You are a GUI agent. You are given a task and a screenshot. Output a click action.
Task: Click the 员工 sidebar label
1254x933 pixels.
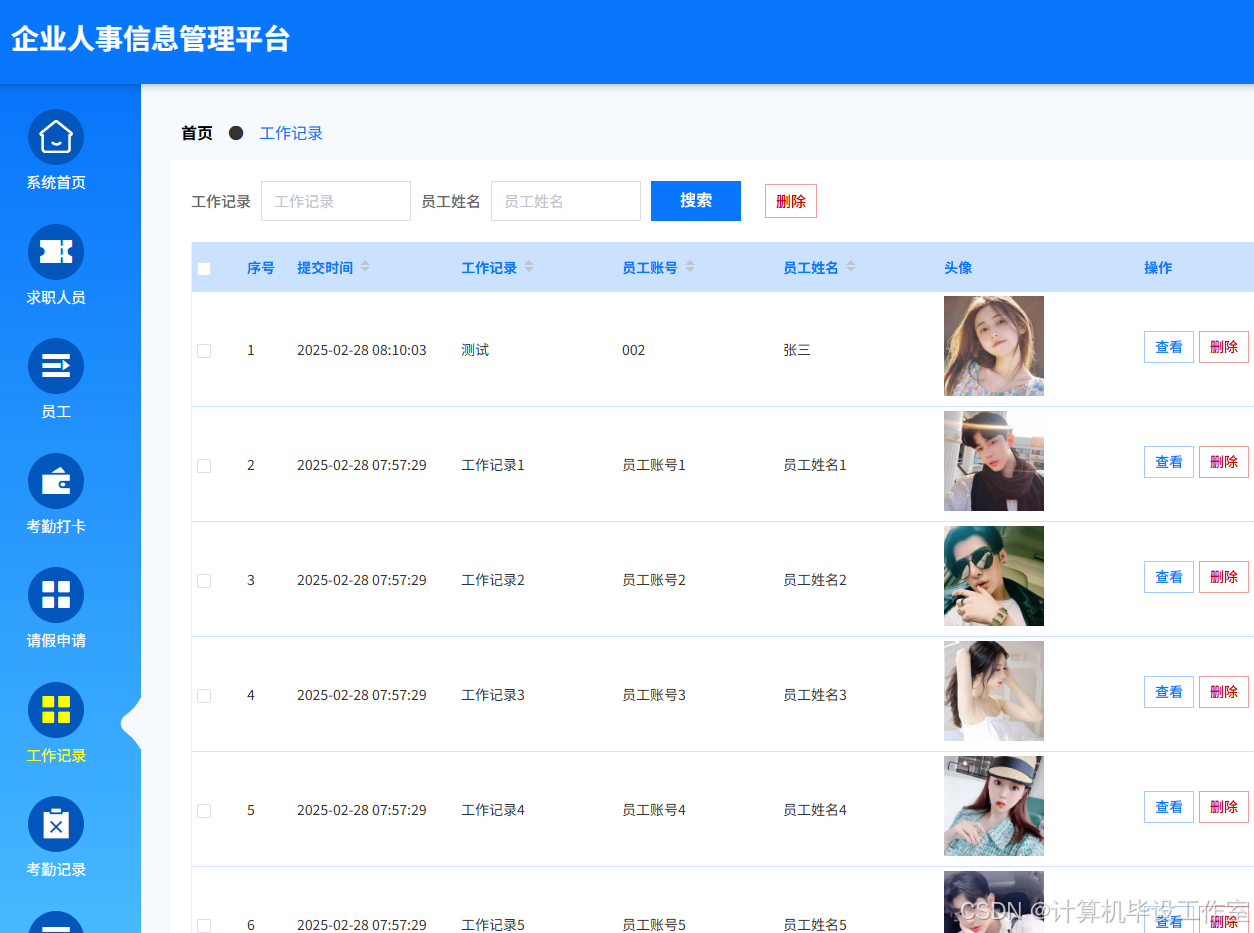[56, 412]
